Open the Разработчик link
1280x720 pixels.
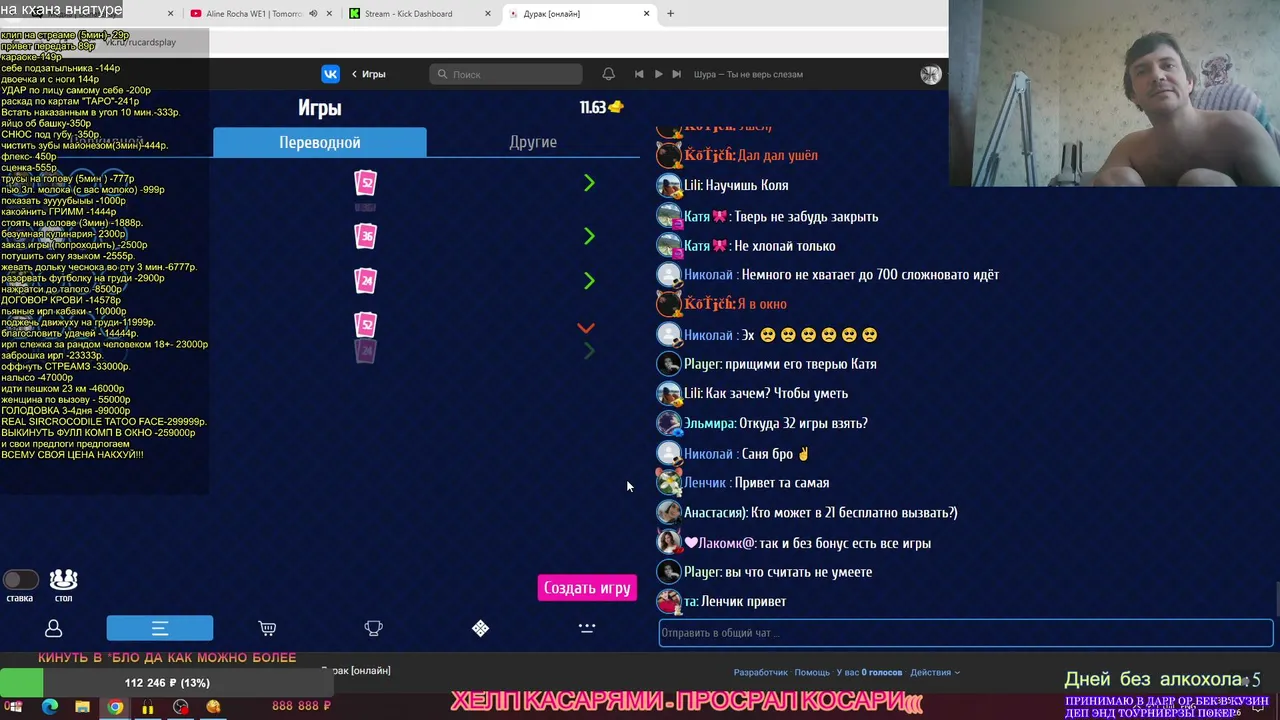(x=761, y=672)
